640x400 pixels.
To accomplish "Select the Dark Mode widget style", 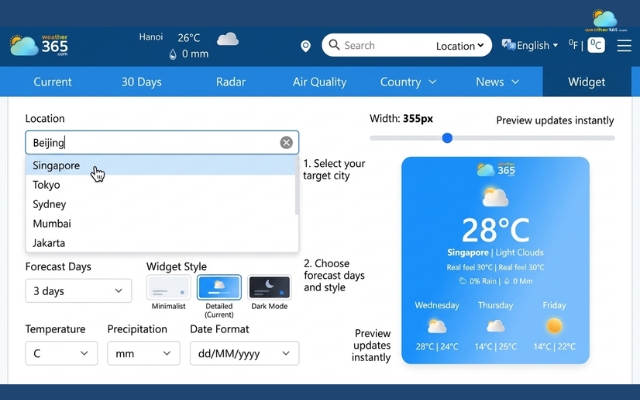I will [x=269, y=287].
